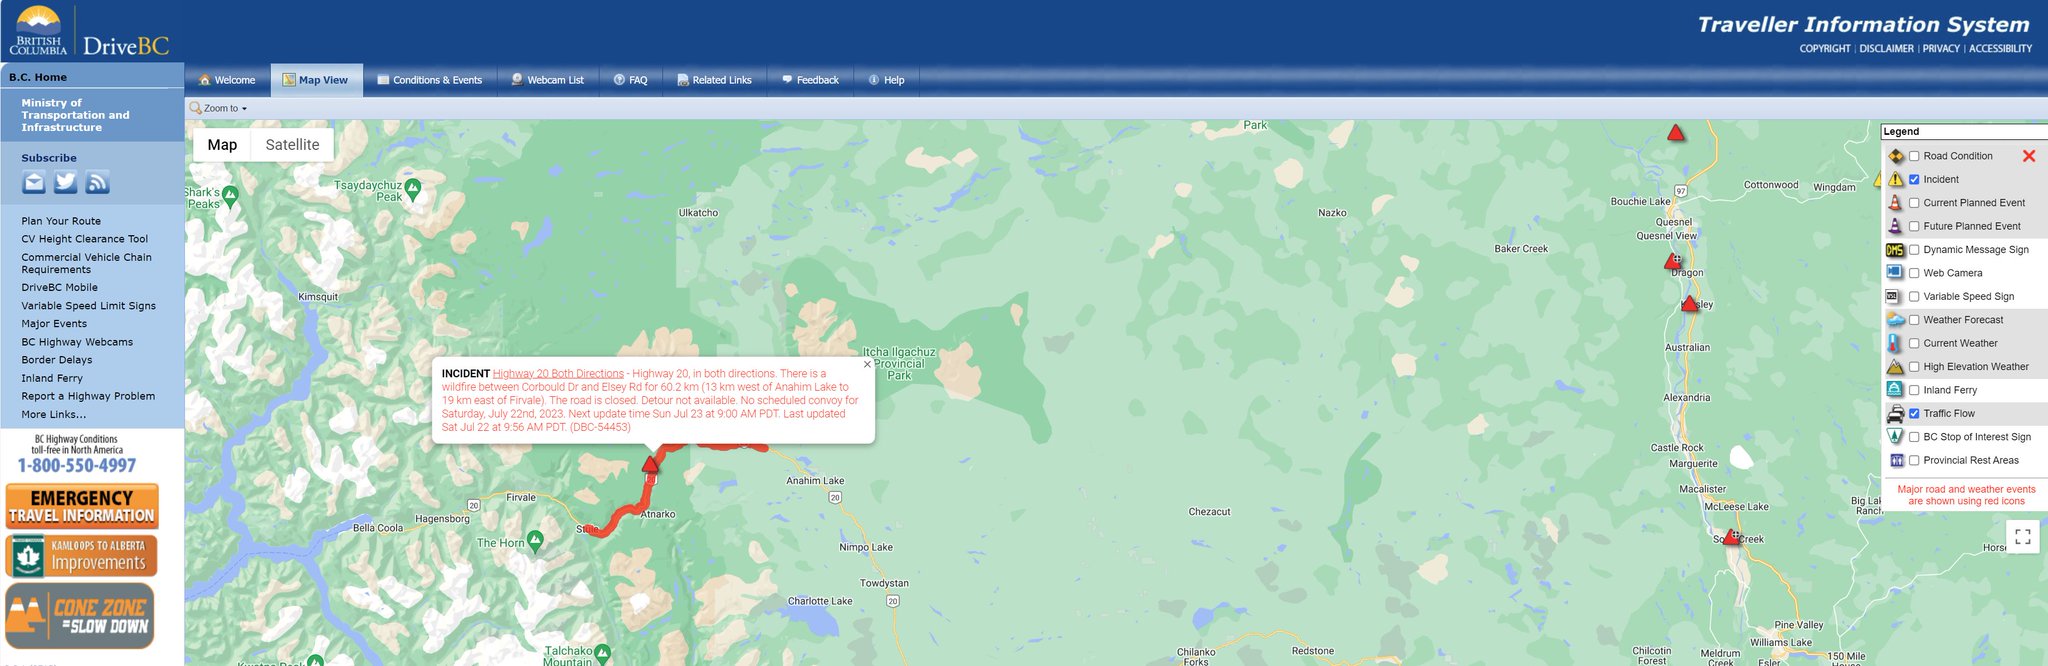
Task: Switch to Conditions & Events tab
Action: point(429,80)
